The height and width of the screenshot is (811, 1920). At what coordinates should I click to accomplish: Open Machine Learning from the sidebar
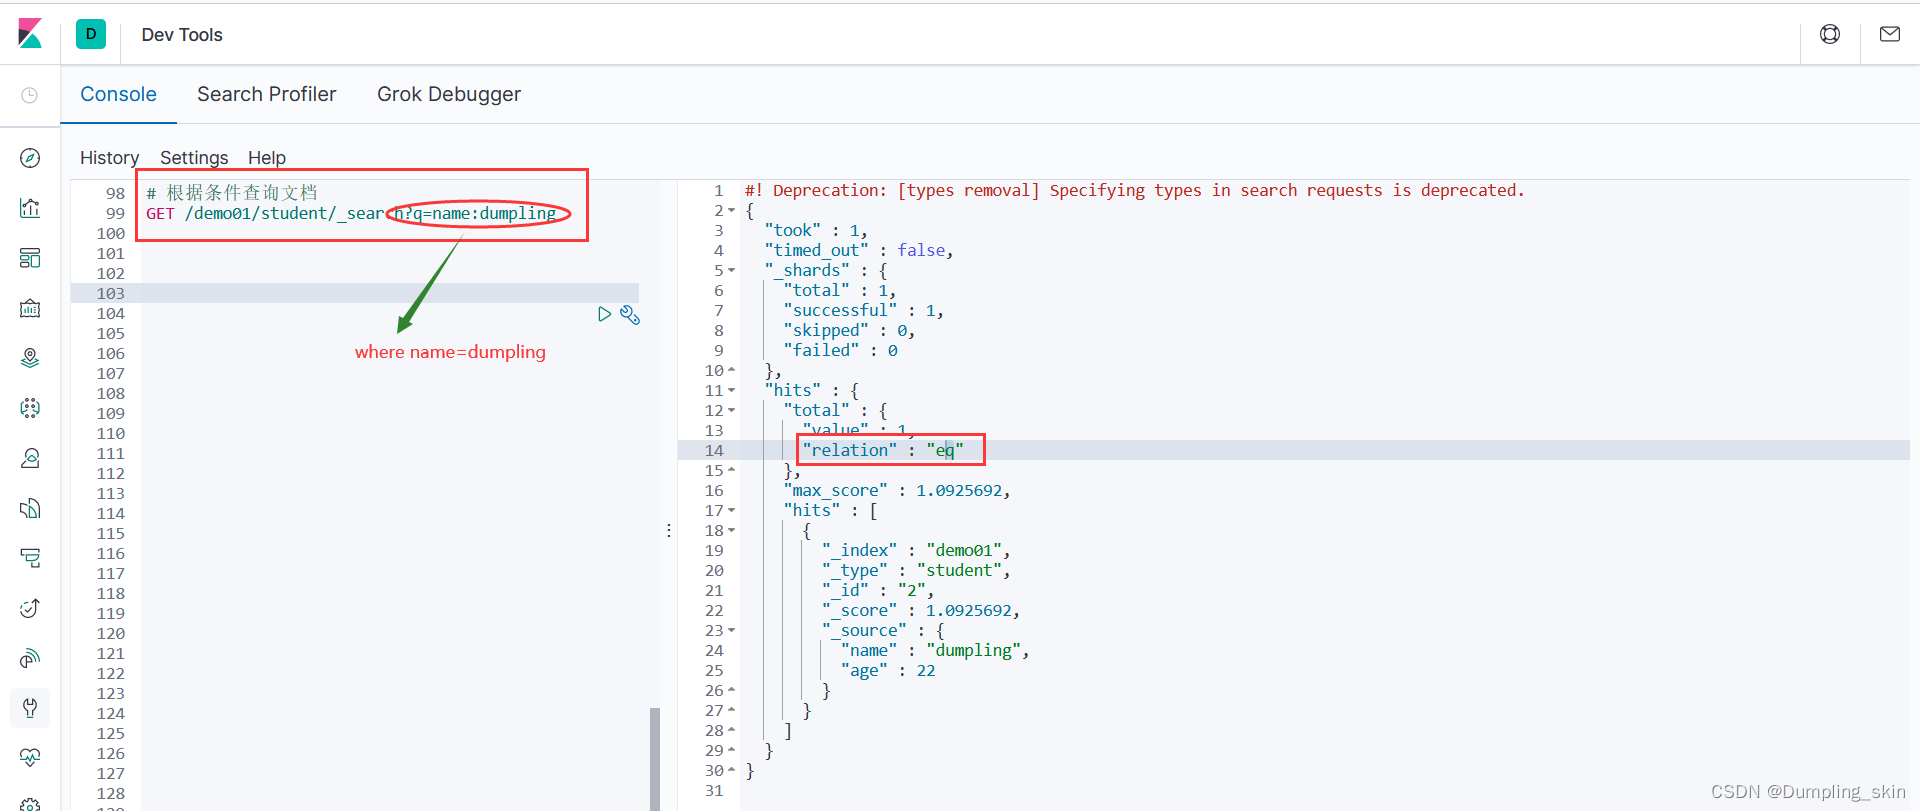coord(30,408)
